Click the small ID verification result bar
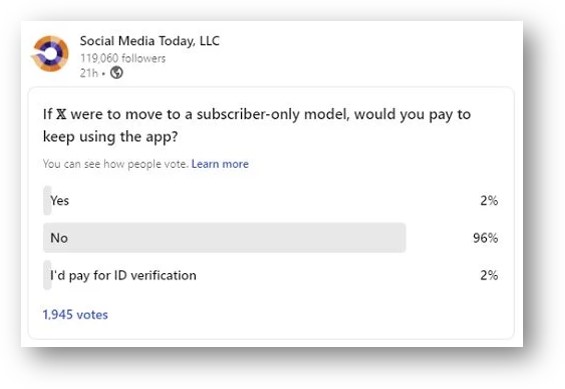This screenshot has width=565, height=389. click(x=47, y=275)
